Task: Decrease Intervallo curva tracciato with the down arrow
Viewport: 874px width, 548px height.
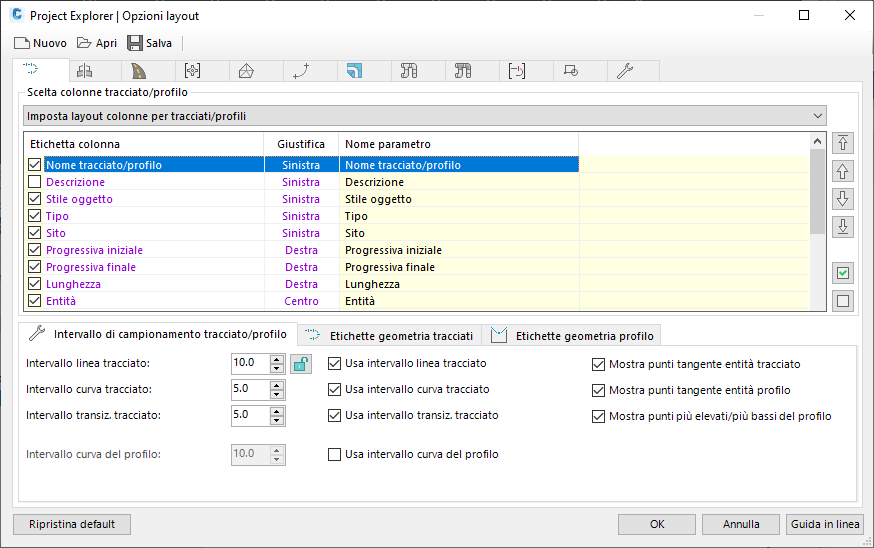Action: 276,394
